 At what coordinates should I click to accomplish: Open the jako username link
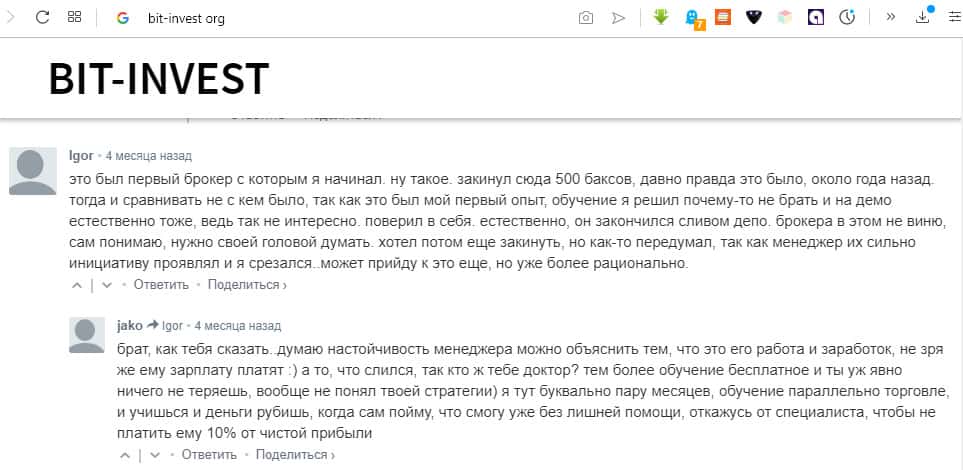(x=130, y=326)
